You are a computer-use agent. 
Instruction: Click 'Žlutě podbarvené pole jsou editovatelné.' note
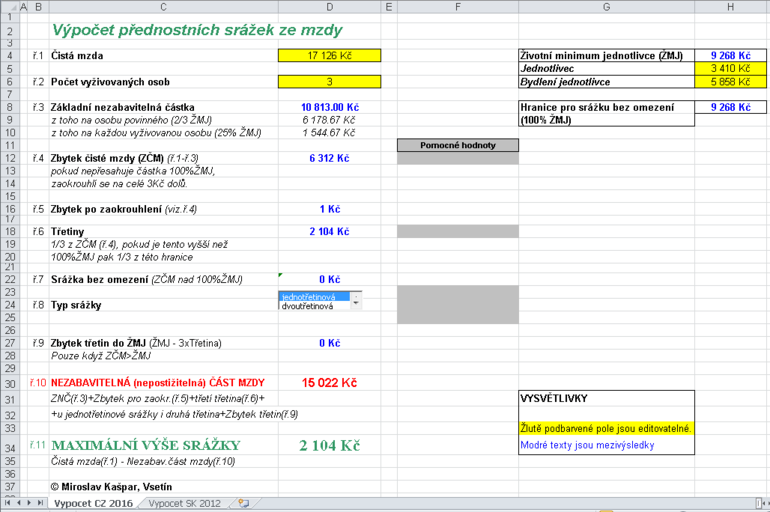point(605,429)
